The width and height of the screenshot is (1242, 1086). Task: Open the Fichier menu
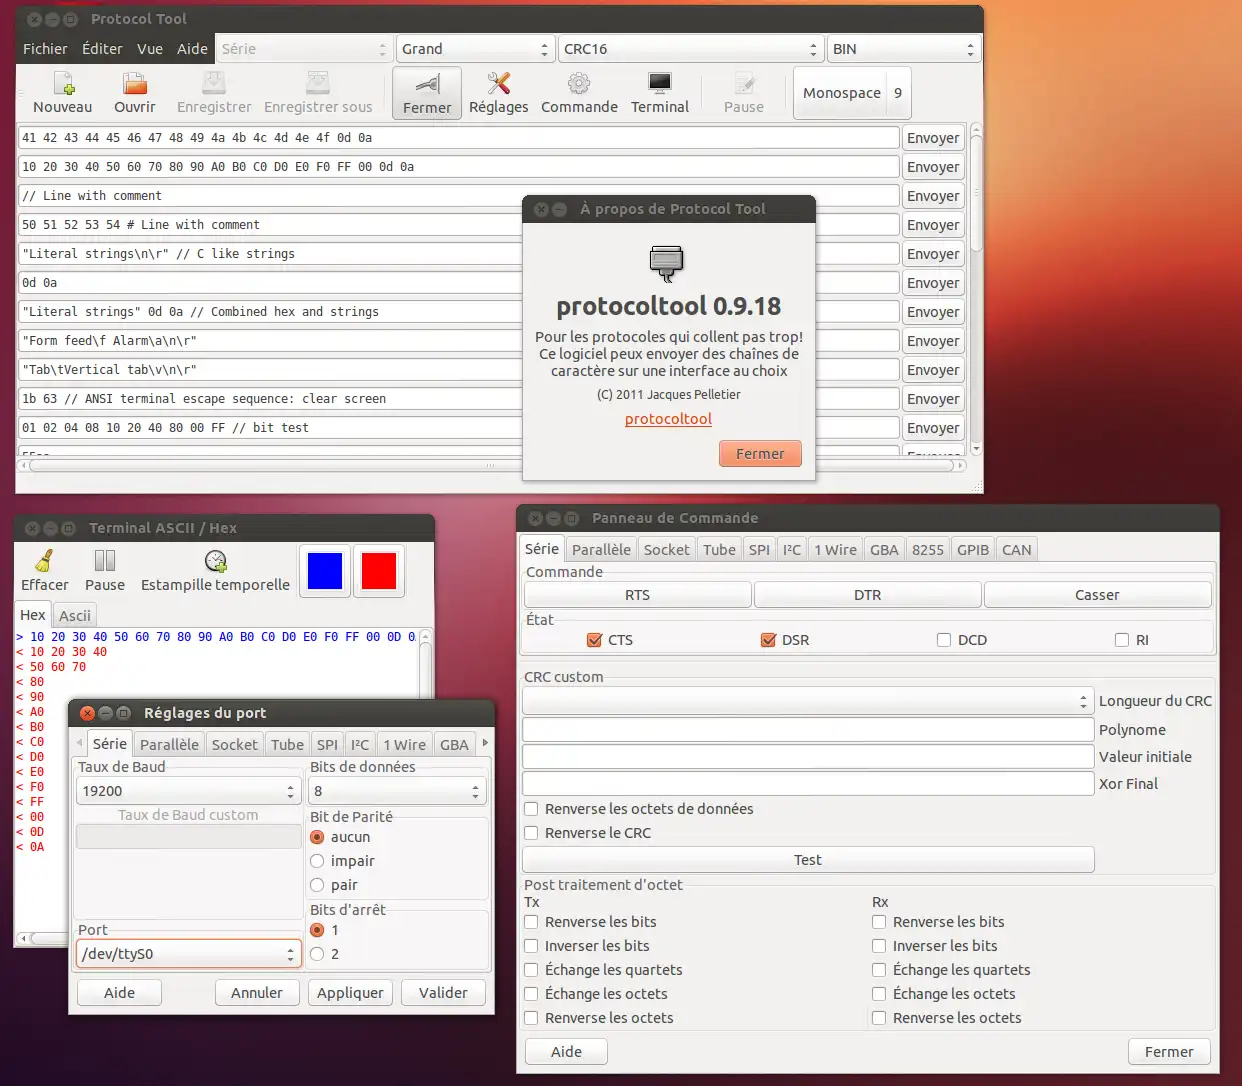tap(45, 49)
